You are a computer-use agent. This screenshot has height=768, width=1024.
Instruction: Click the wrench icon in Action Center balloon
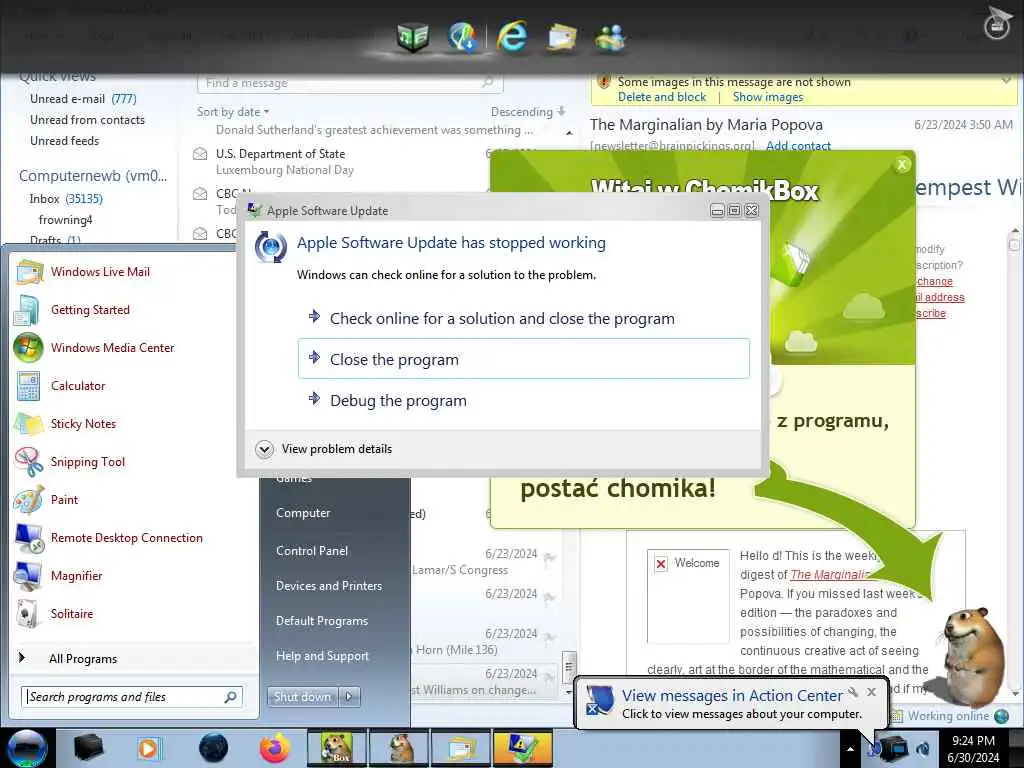coord(853,692)
